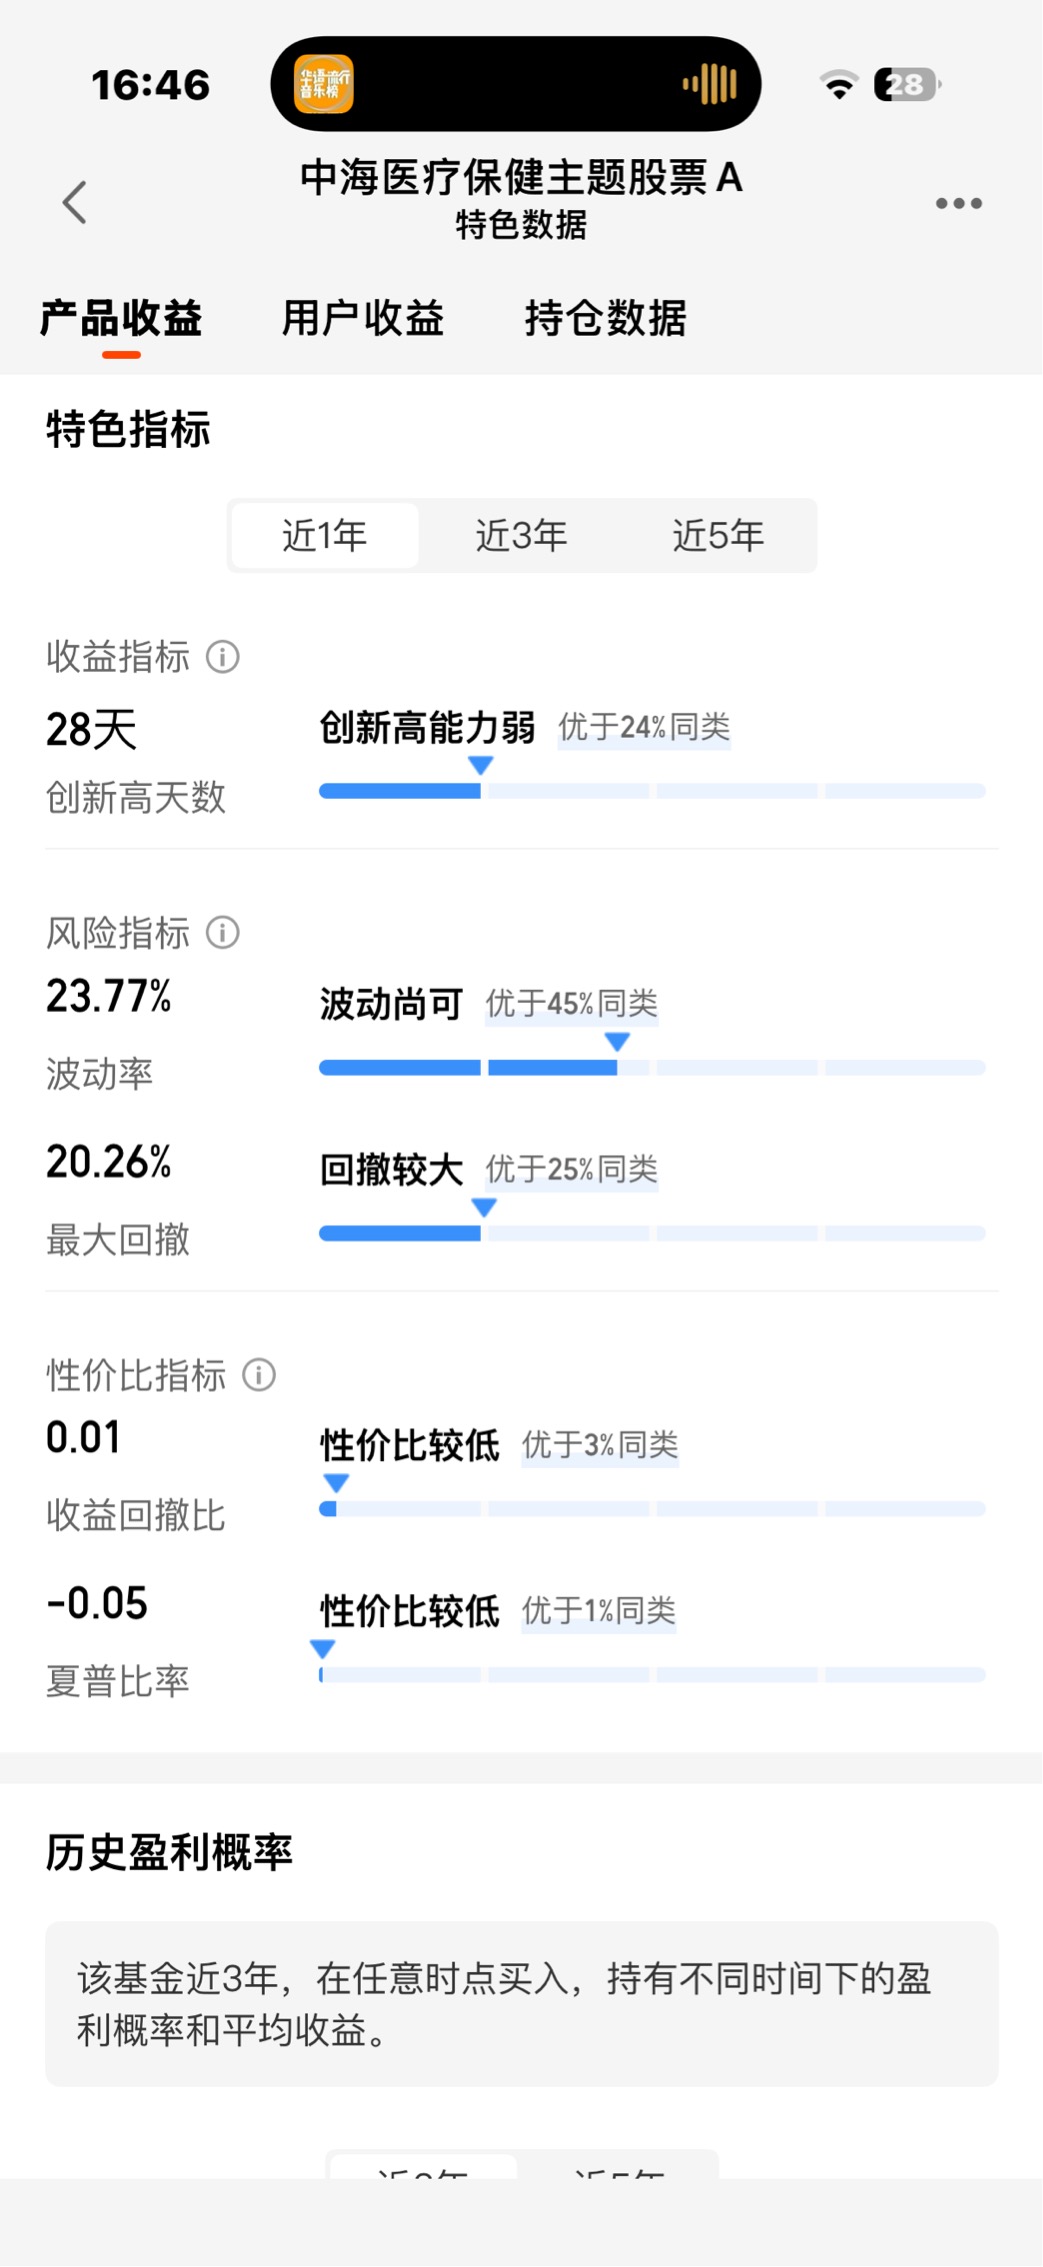This screenshot has height=2267, width=1043.
Task: Tap the music app icon in Dynamic Island
Action: tap(323, 84)
